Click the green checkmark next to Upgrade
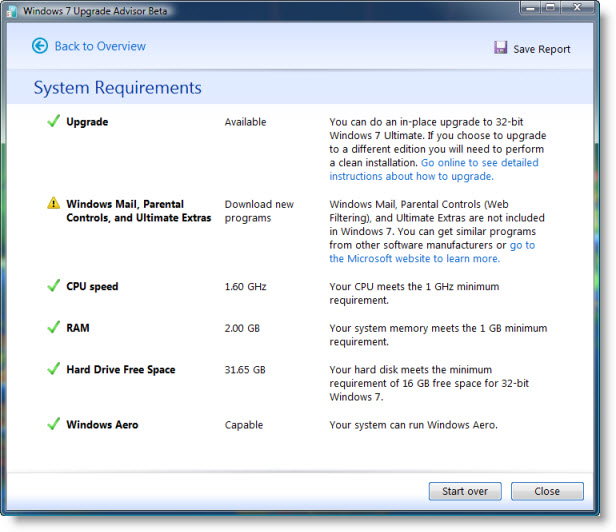Image resolution: width=616 pixels, height=532 pixels. [x=53, y=121]
